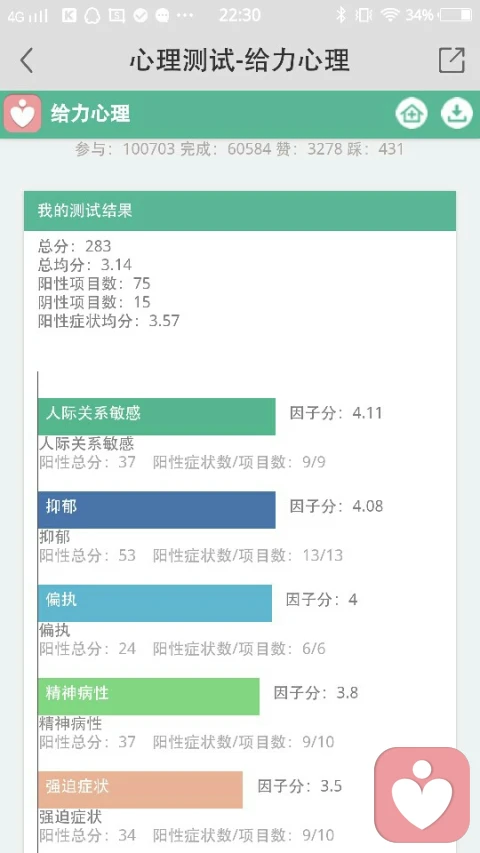The width and height of the screenshot is (480, 853).
Task: Tap the 因子分: 4.11 score label
Action: 336,413
